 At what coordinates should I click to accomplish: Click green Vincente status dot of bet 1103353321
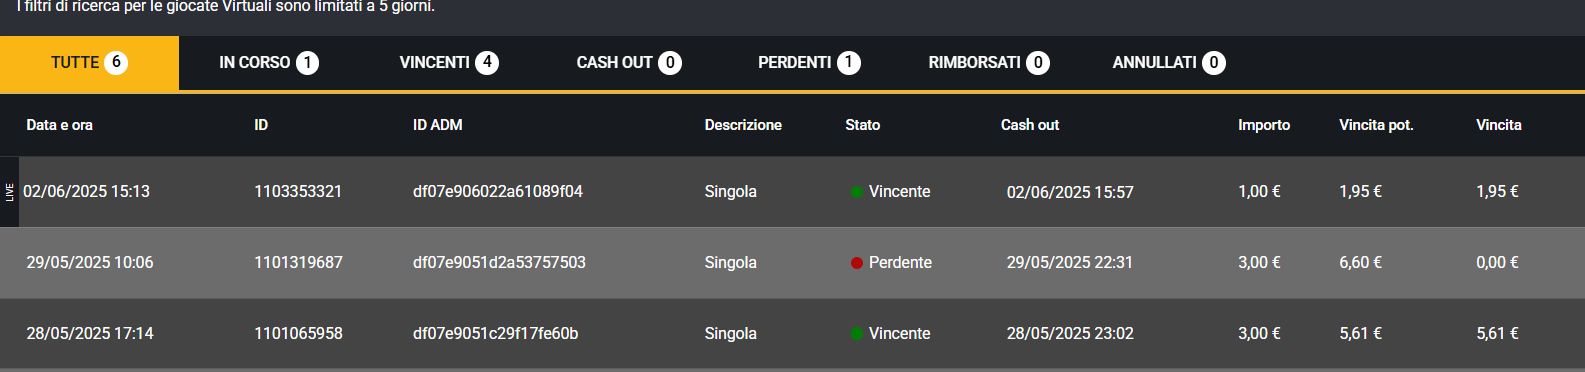click(x=857, y=192)
